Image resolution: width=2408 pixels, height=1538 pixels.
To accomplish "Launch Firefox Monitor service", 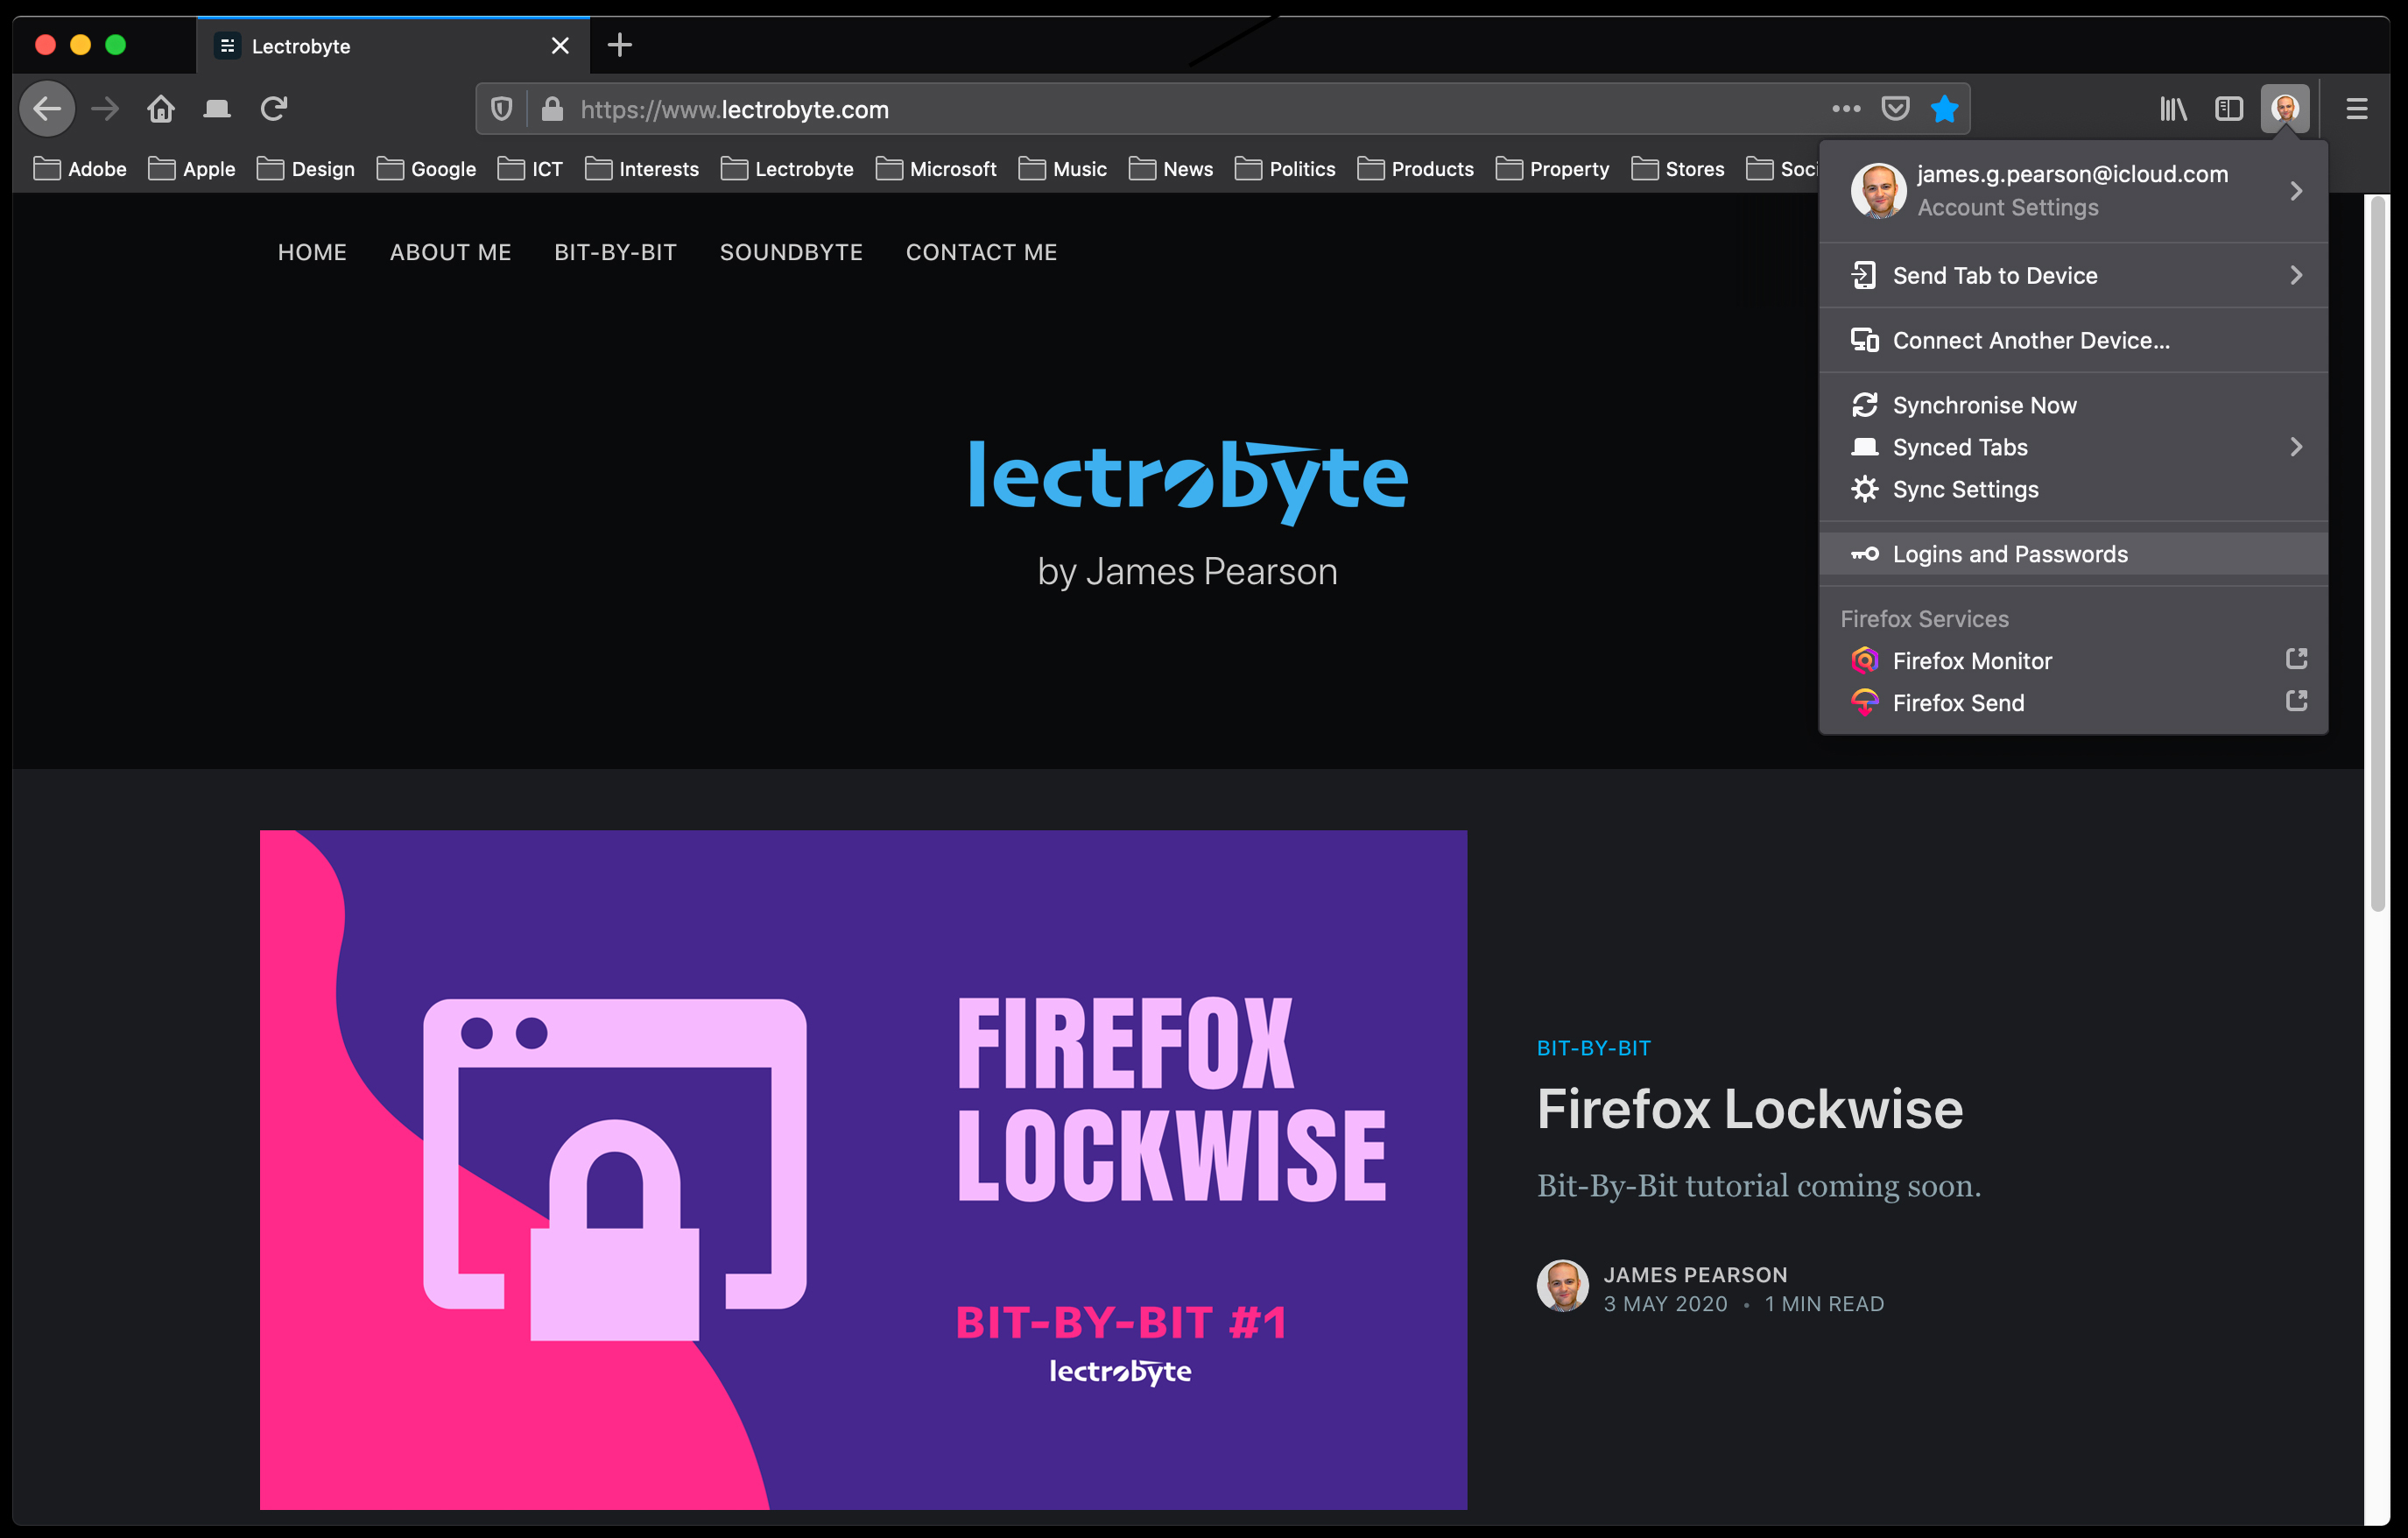I will [2074, 661].
